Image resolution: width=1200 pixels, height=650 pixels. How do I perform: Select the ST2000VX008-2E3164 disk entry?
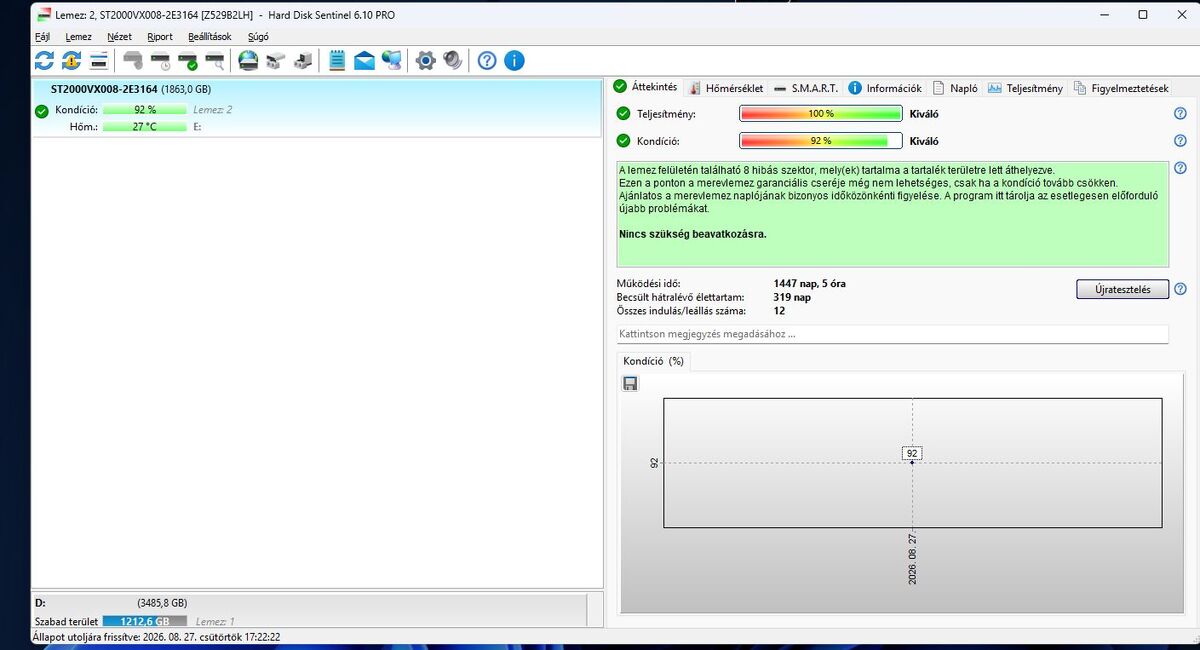317,108
